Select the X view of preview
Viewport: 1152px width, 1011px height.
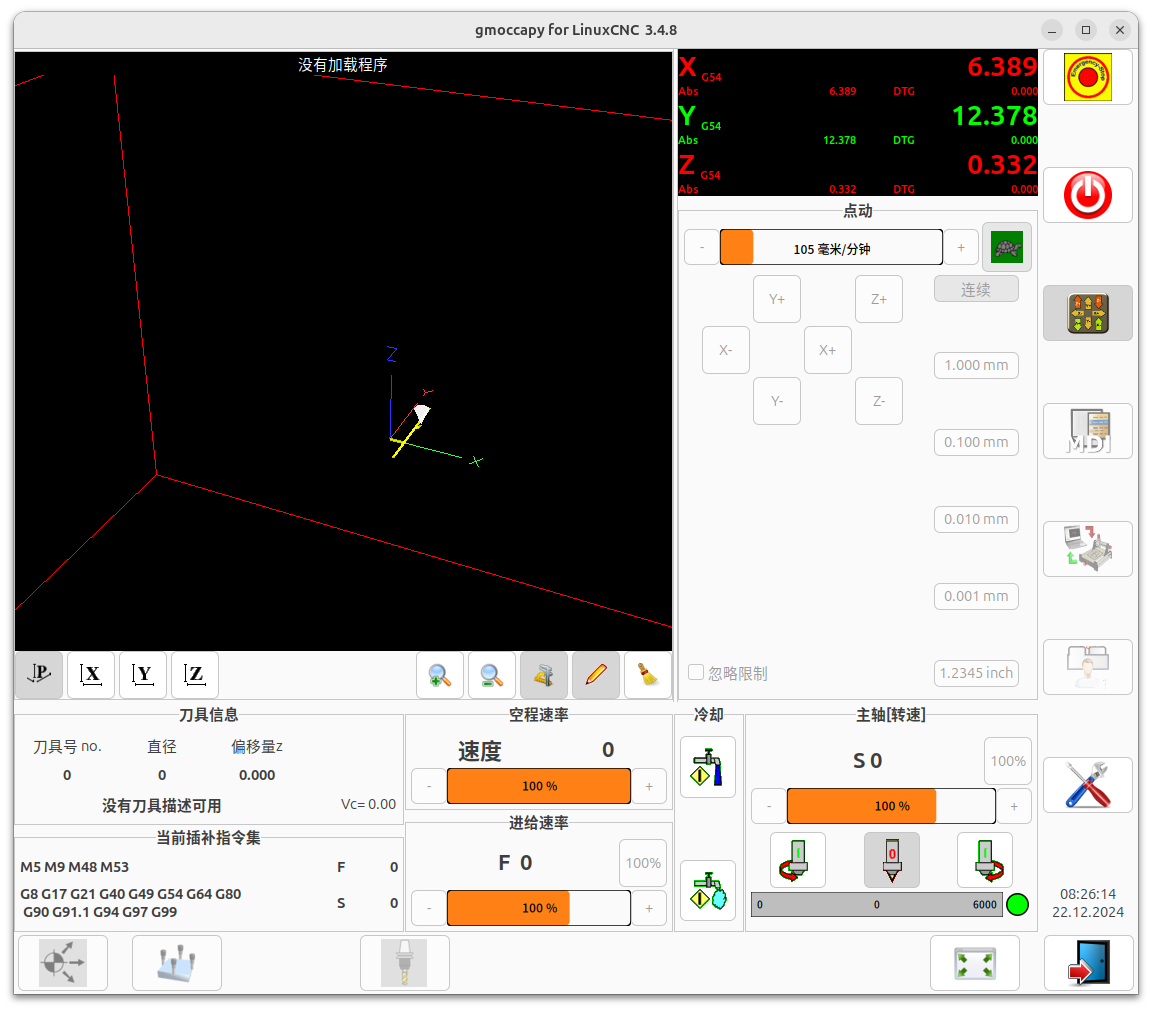[91, 675]
